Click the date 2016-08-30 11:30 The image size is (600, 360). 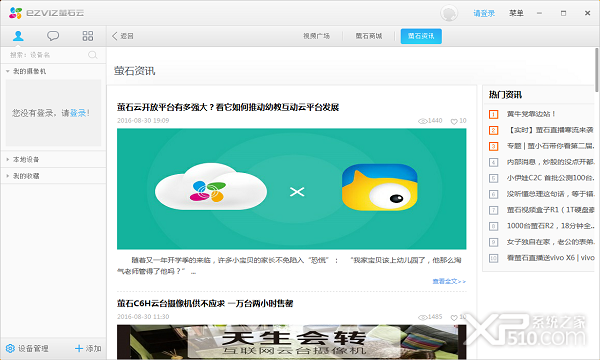(x=143, y=317)
